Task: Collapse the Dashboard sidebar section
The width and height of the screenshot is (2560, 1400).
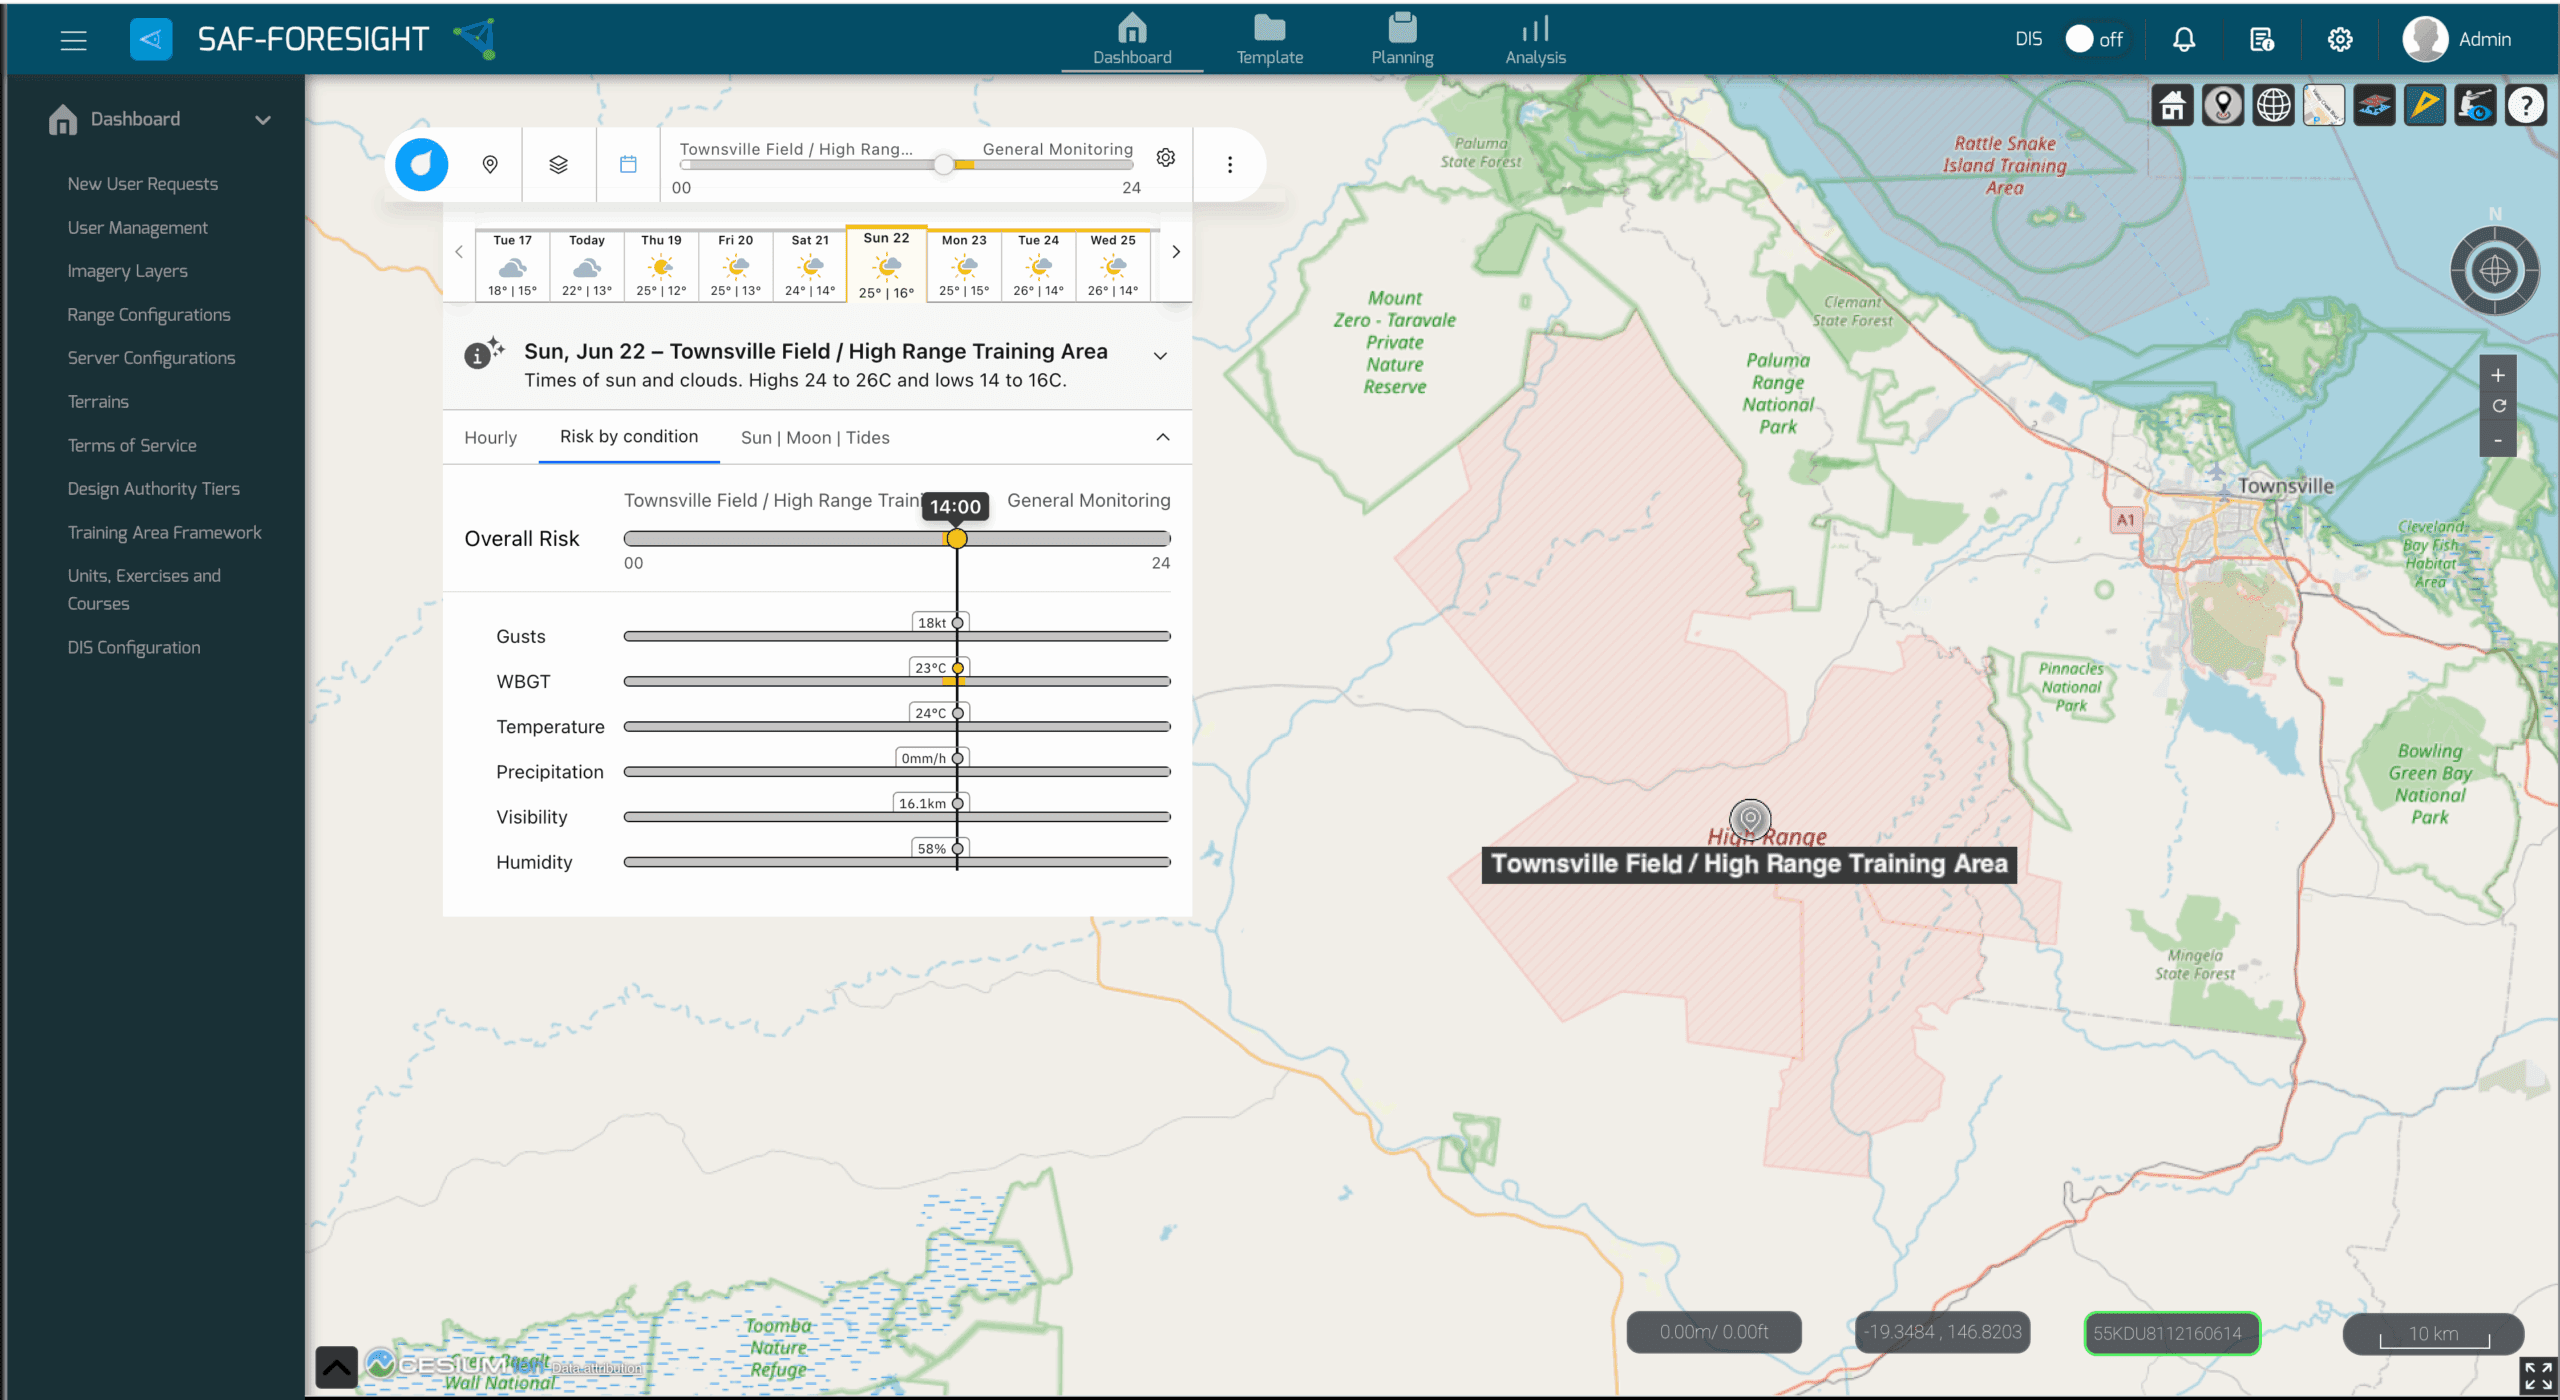Action: tap(263, 120)
